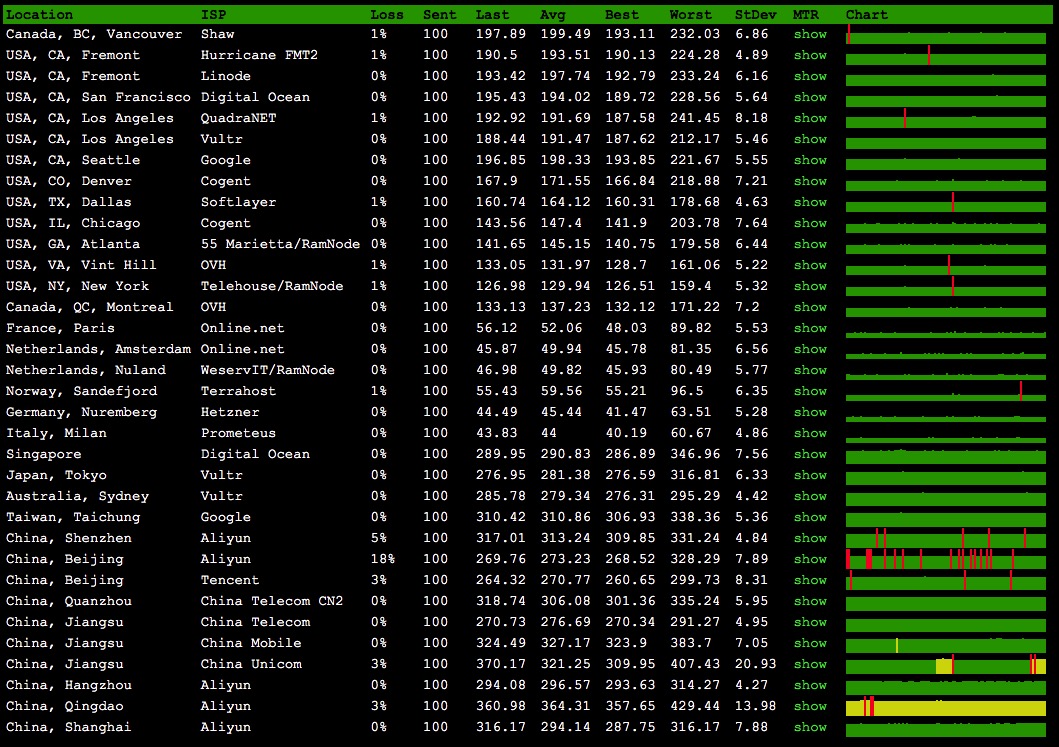Click 'Netherlands, Amsterdam' location
The image size is (1059, 747).
[x=98, y=349]
